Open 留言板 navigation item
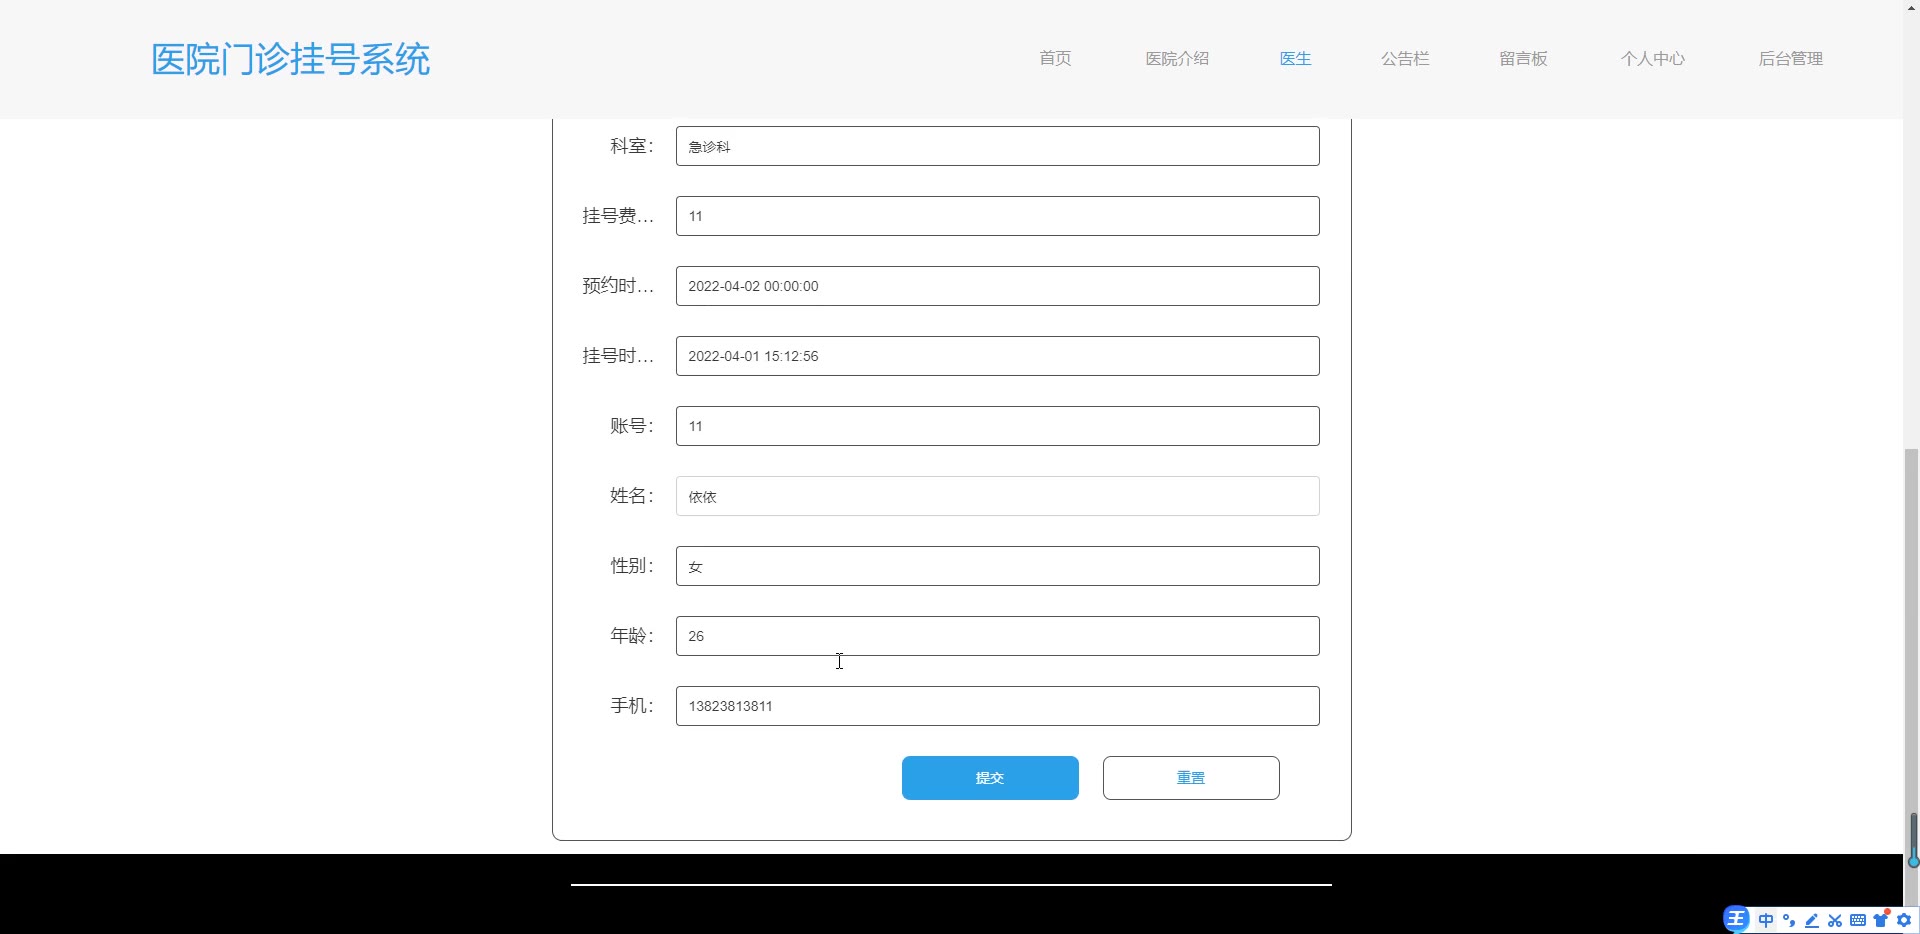Viewport: 1920px width, 934px height. click(x=1523, y=58)
